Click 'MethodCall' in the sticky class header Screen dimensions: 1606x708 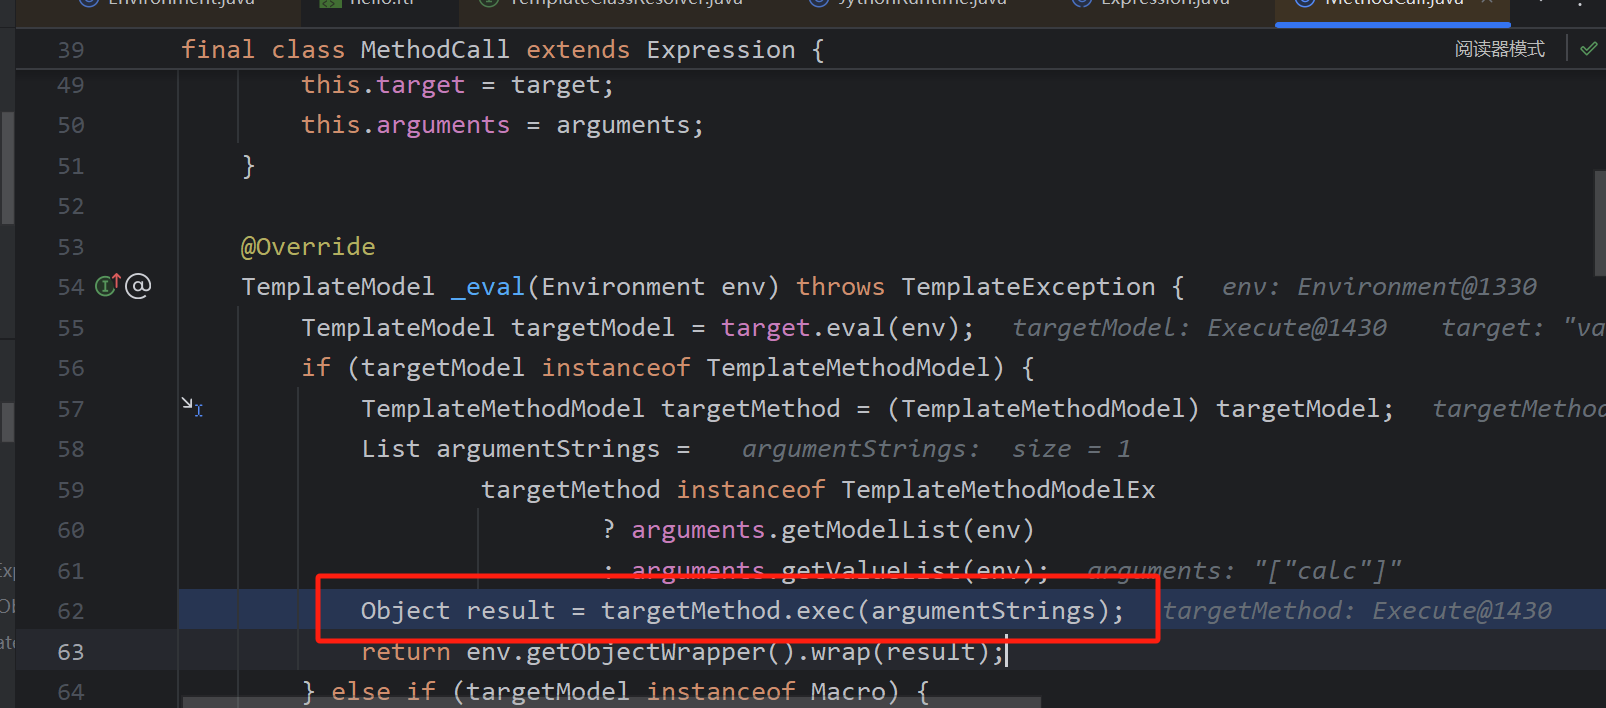pos(435,50)
